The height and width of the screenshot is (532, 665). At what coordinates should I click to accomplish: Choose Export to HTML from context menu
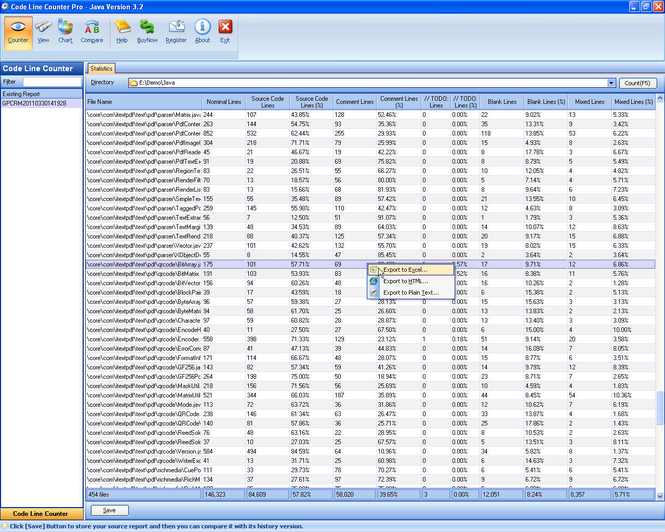click(x=405, y=281)
